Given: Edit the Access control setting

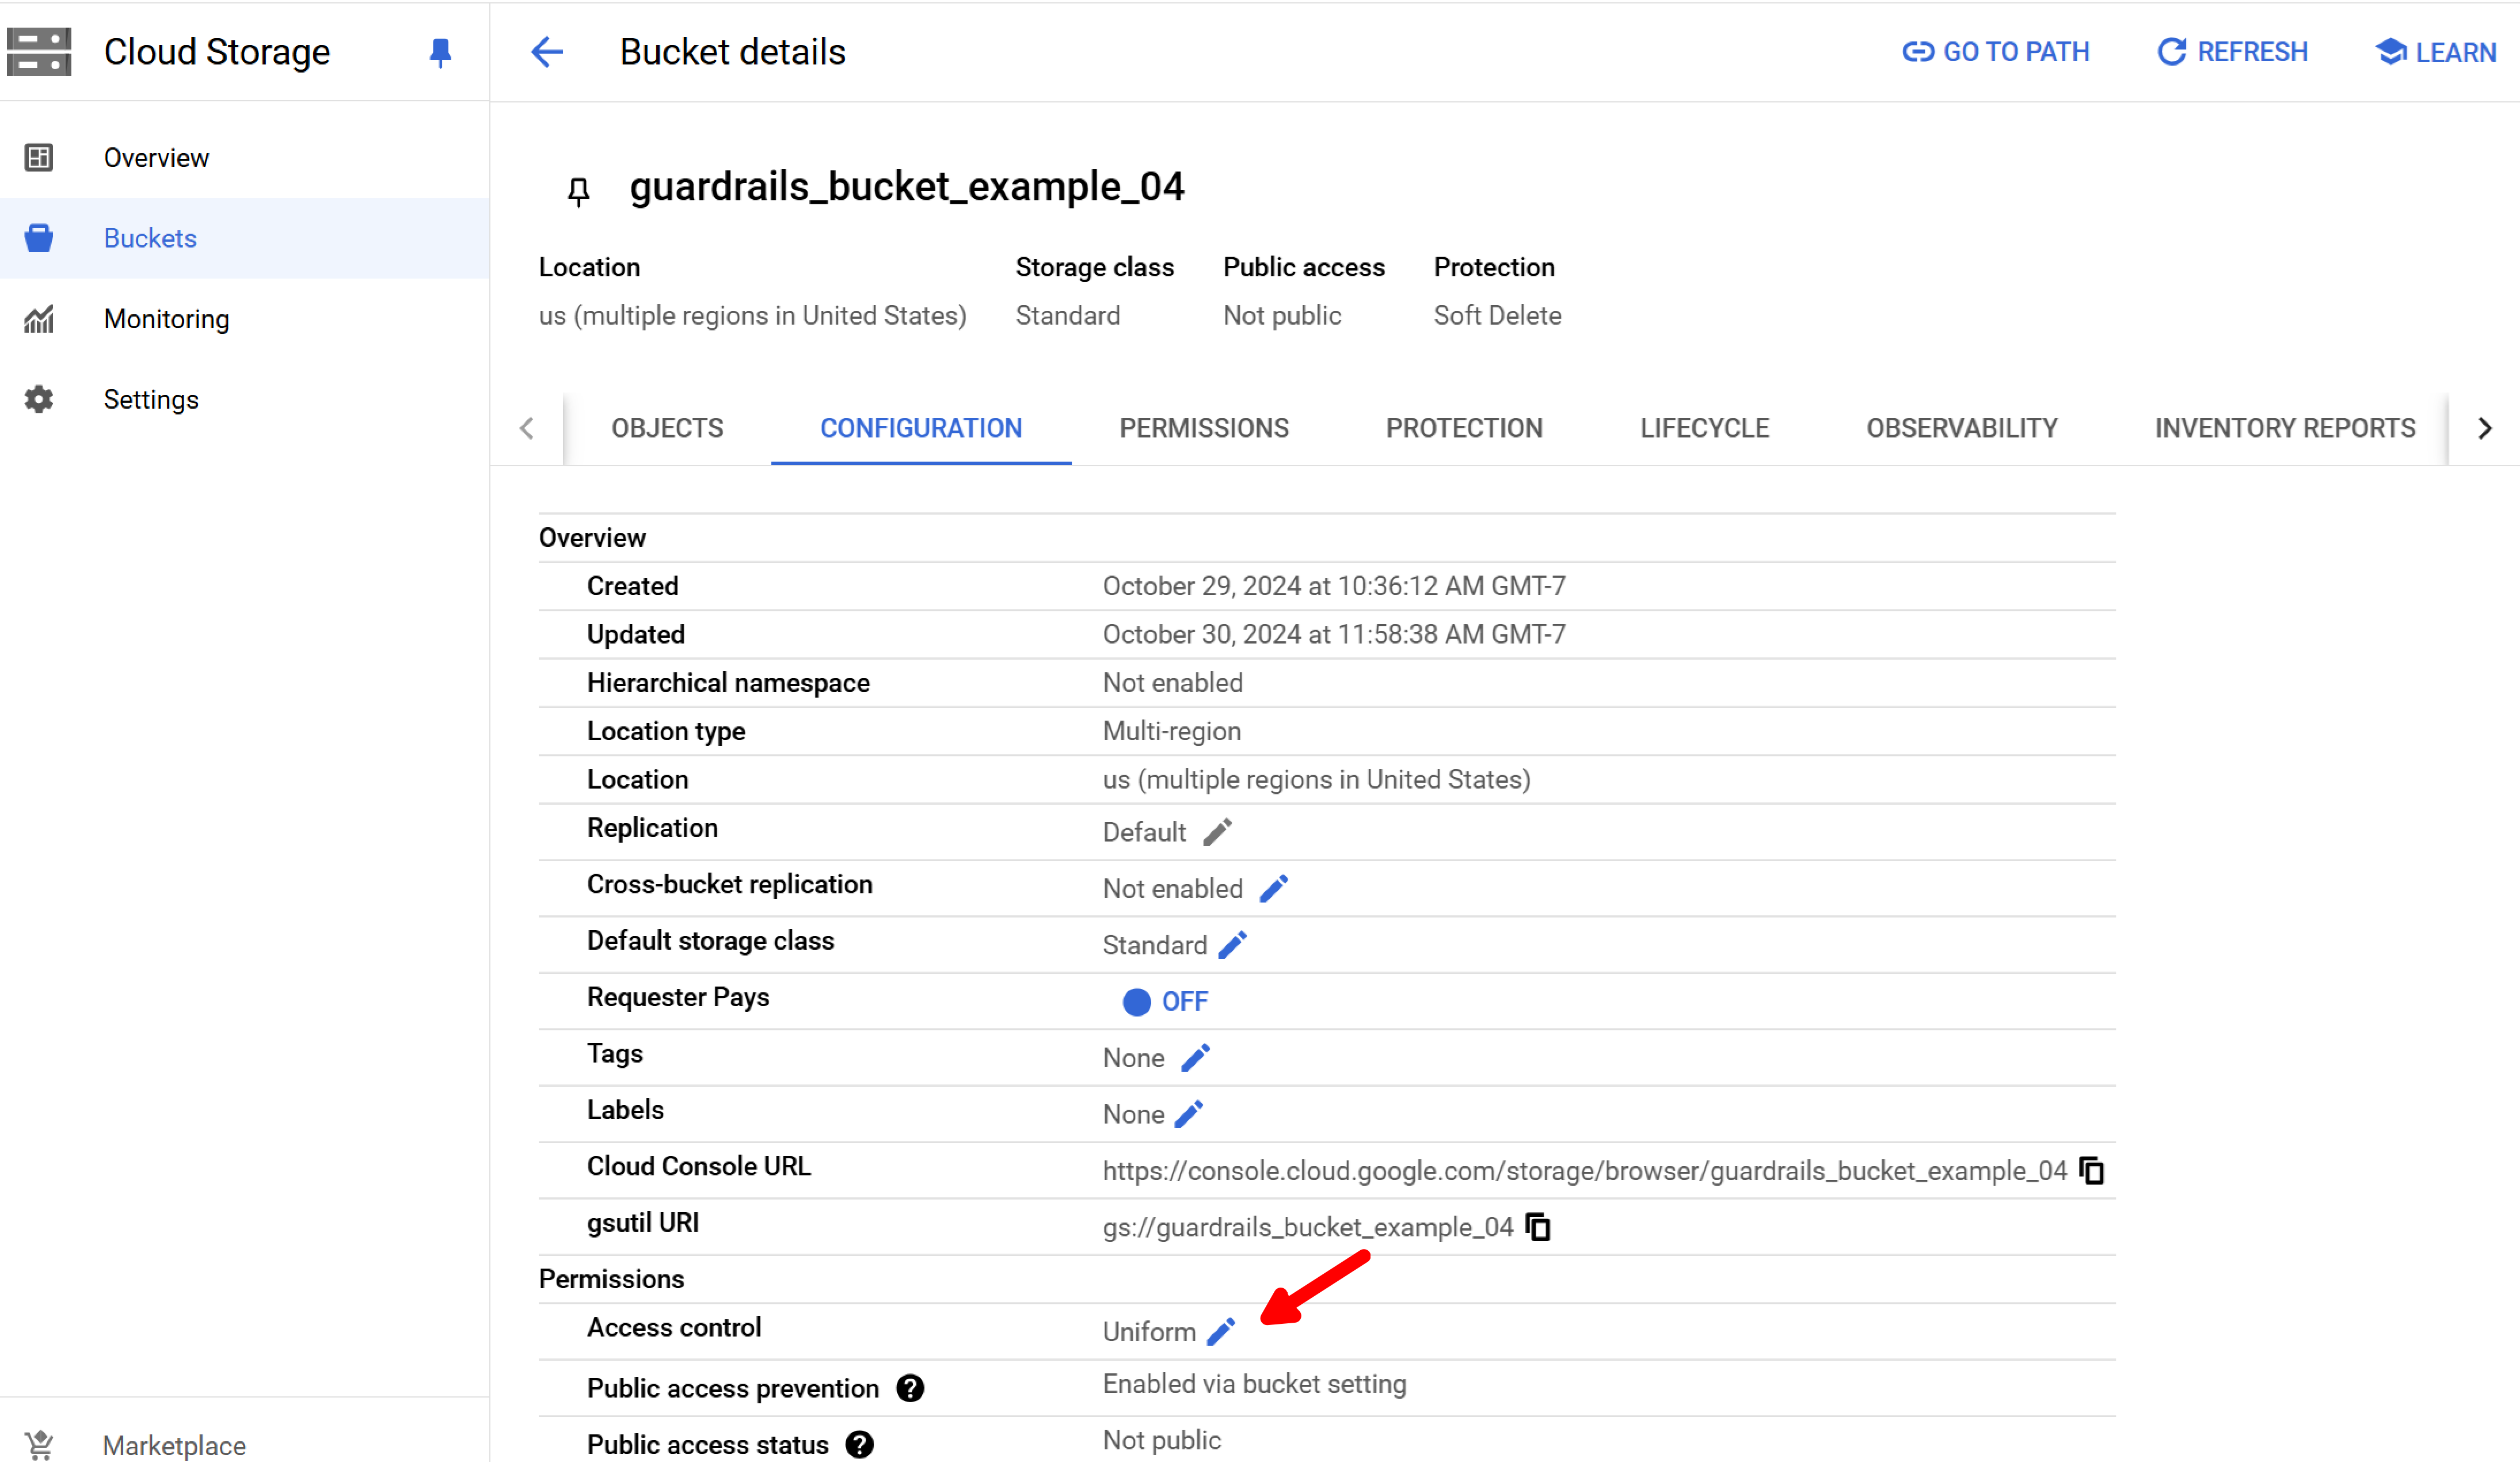Looking at the screenshot, I should pyautogui.click(x=1221, y=1331).
